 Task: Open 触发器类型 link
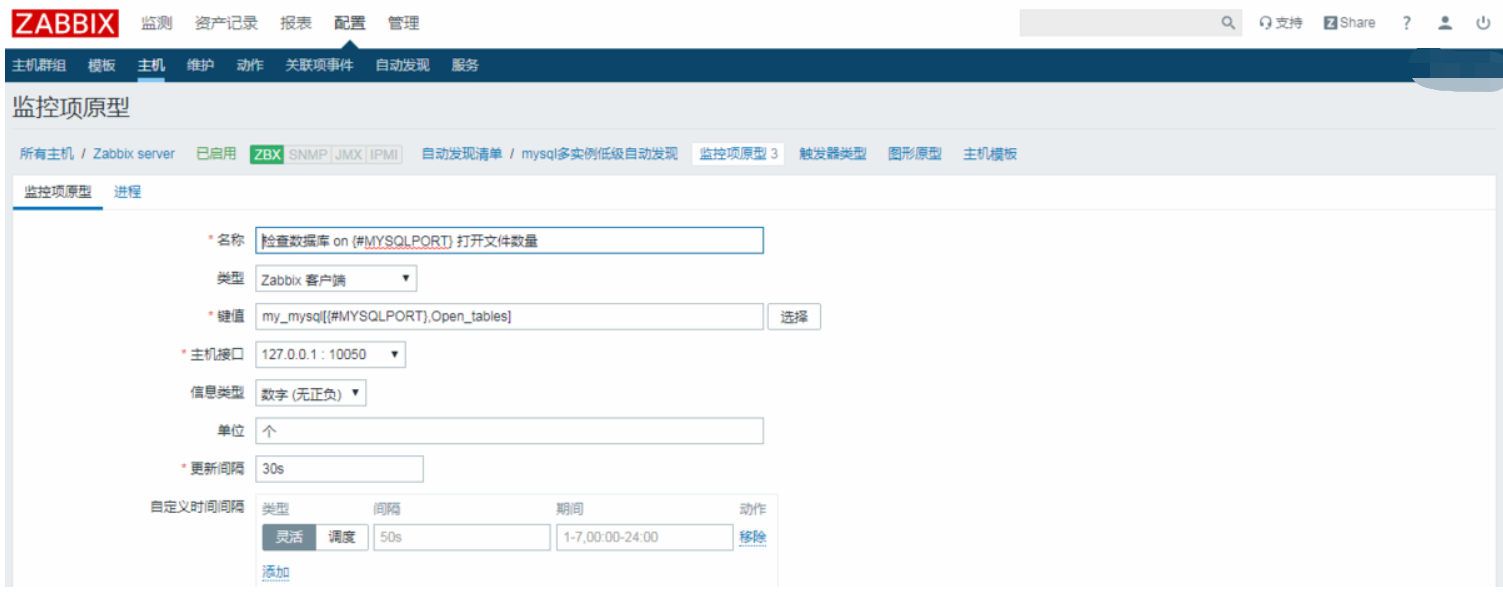click(833, 154)
